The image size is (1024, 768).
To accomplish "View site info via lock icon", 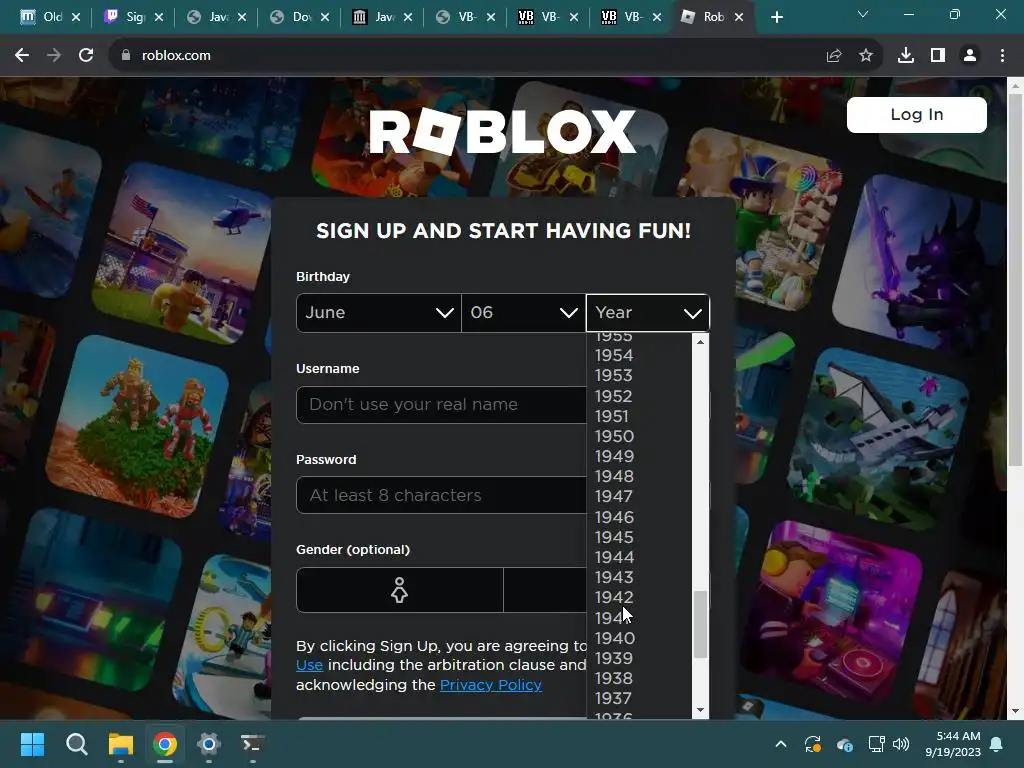I will tap(126, 56).
